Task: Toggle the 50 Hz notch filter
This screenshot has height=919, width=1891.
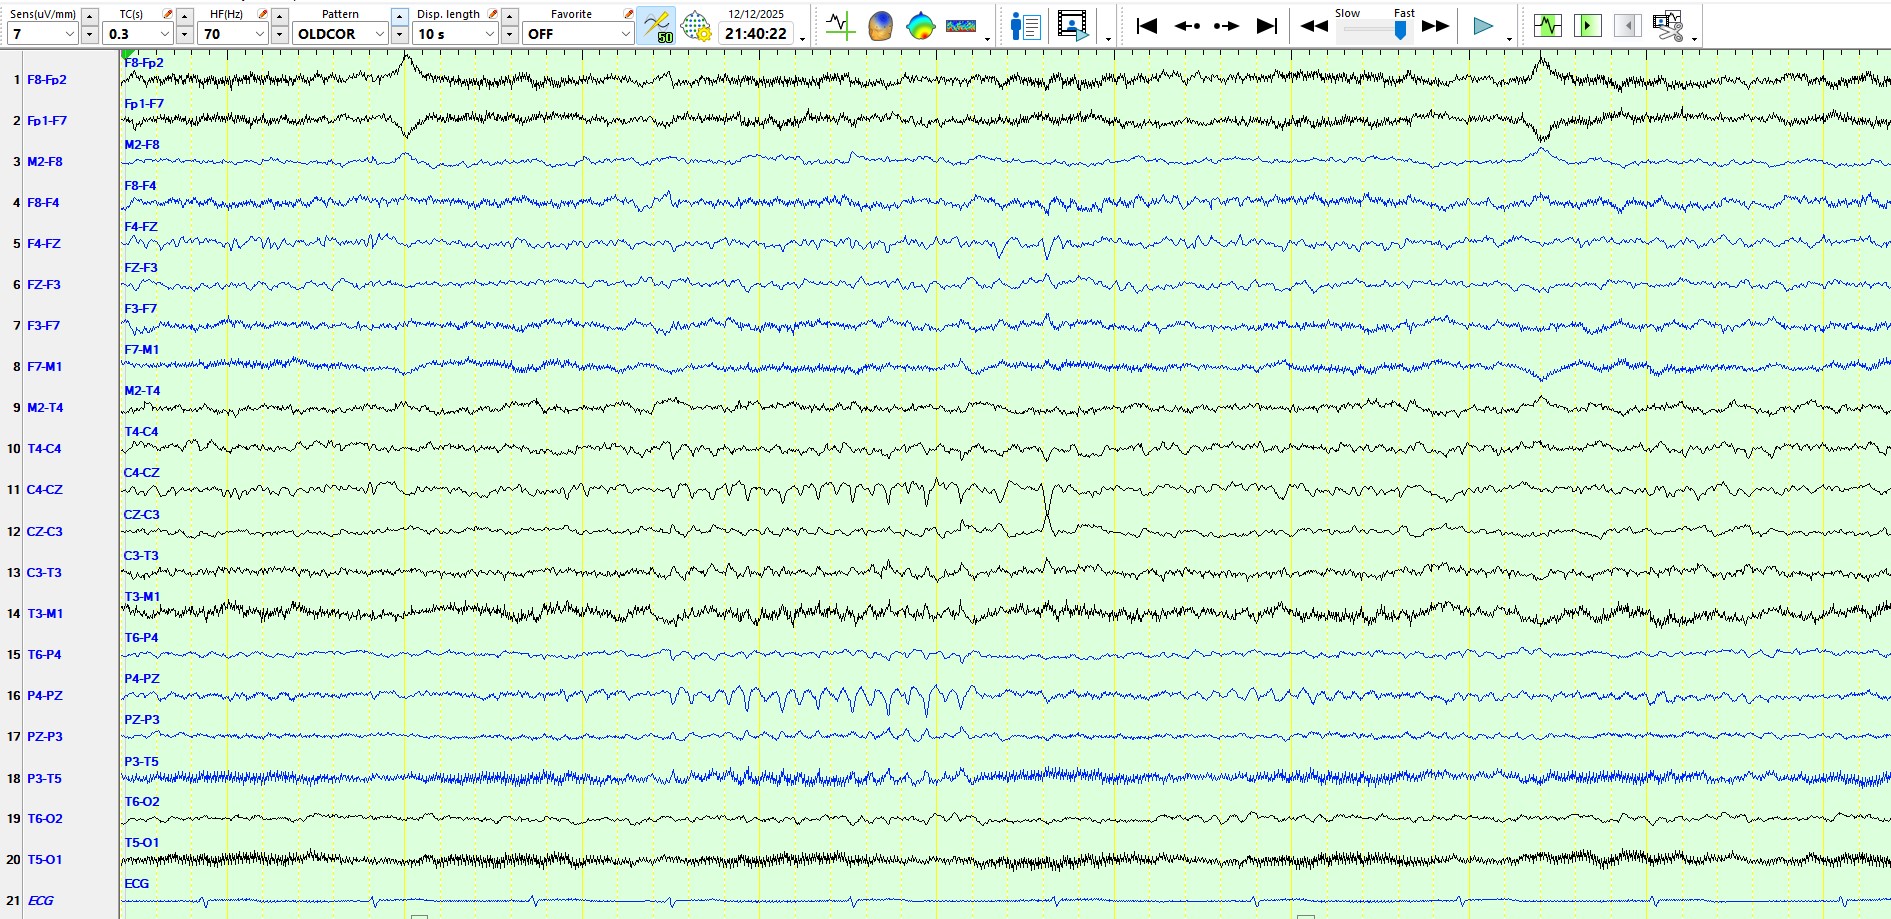Action: (x=656, y=26)
